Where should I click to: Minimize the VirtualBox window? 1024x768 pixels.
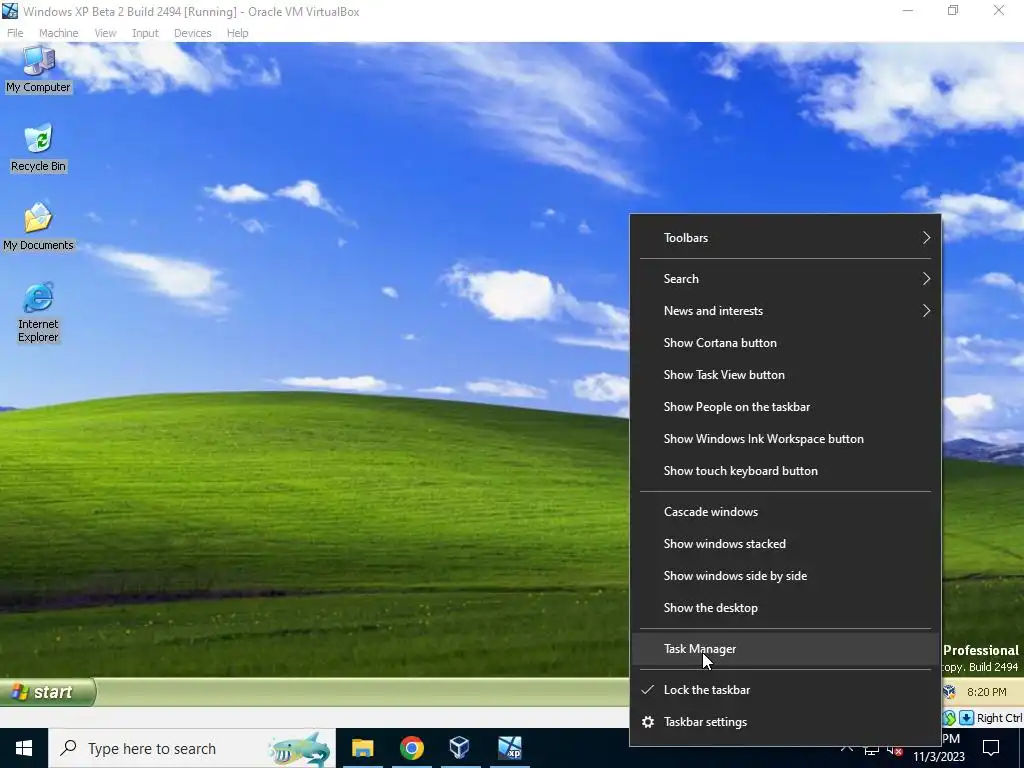click(x=907, y=10)
